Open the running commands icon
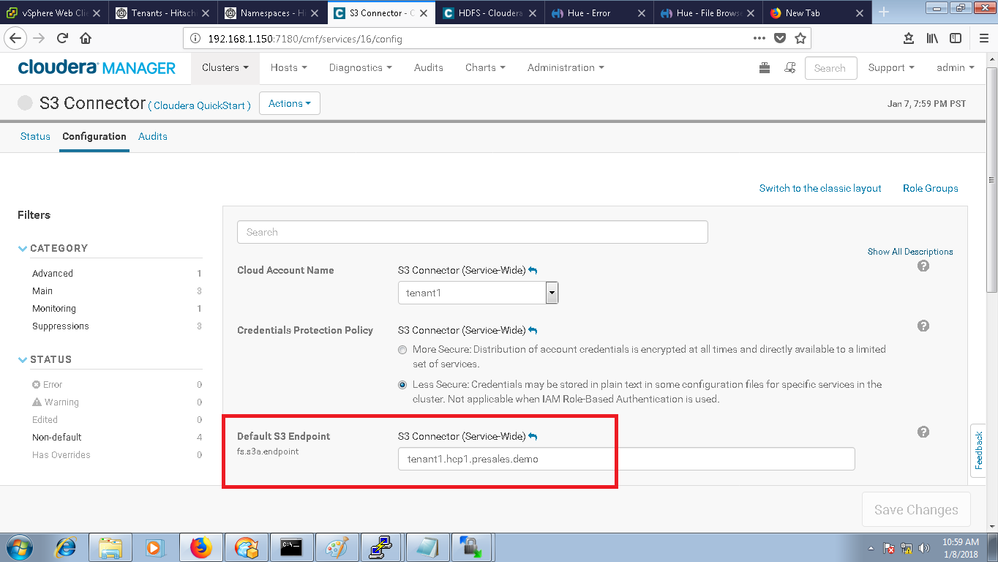Viewport: 998px width, 562px height. point(790,67)
